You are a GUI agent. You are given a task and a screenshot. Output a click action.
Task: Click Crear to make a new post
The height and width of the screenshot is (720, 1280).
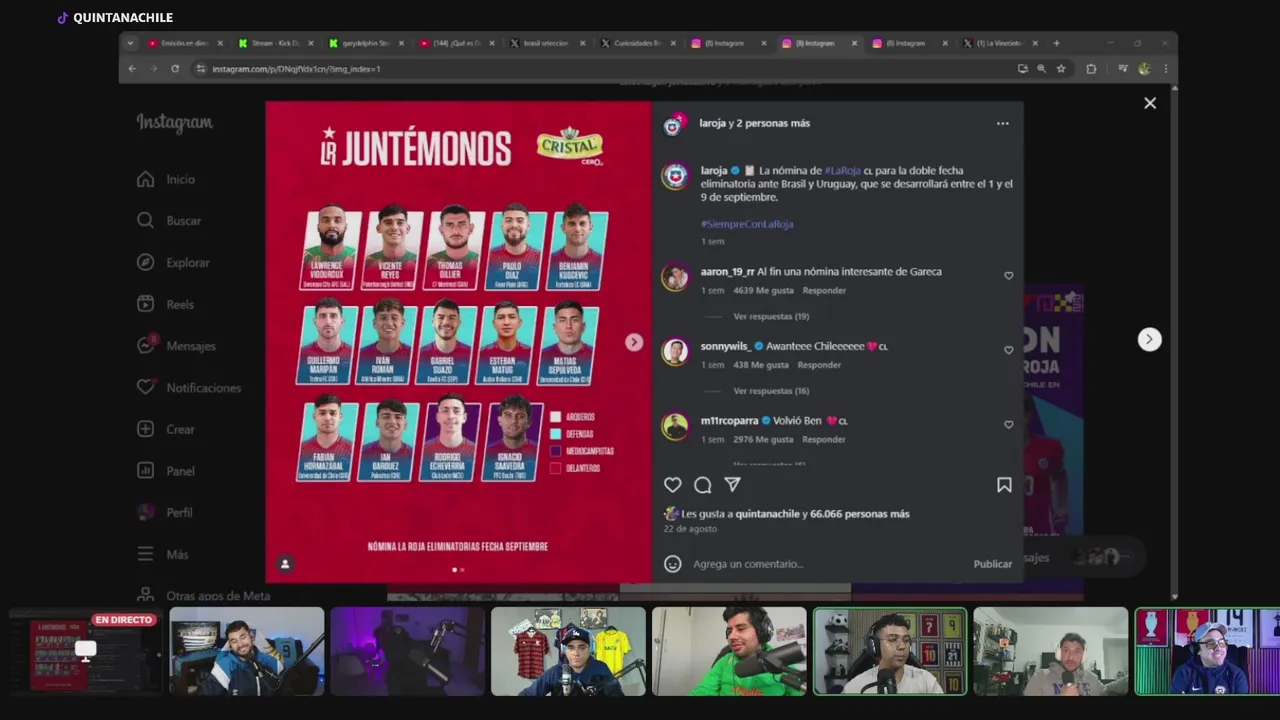pos(166,429)
